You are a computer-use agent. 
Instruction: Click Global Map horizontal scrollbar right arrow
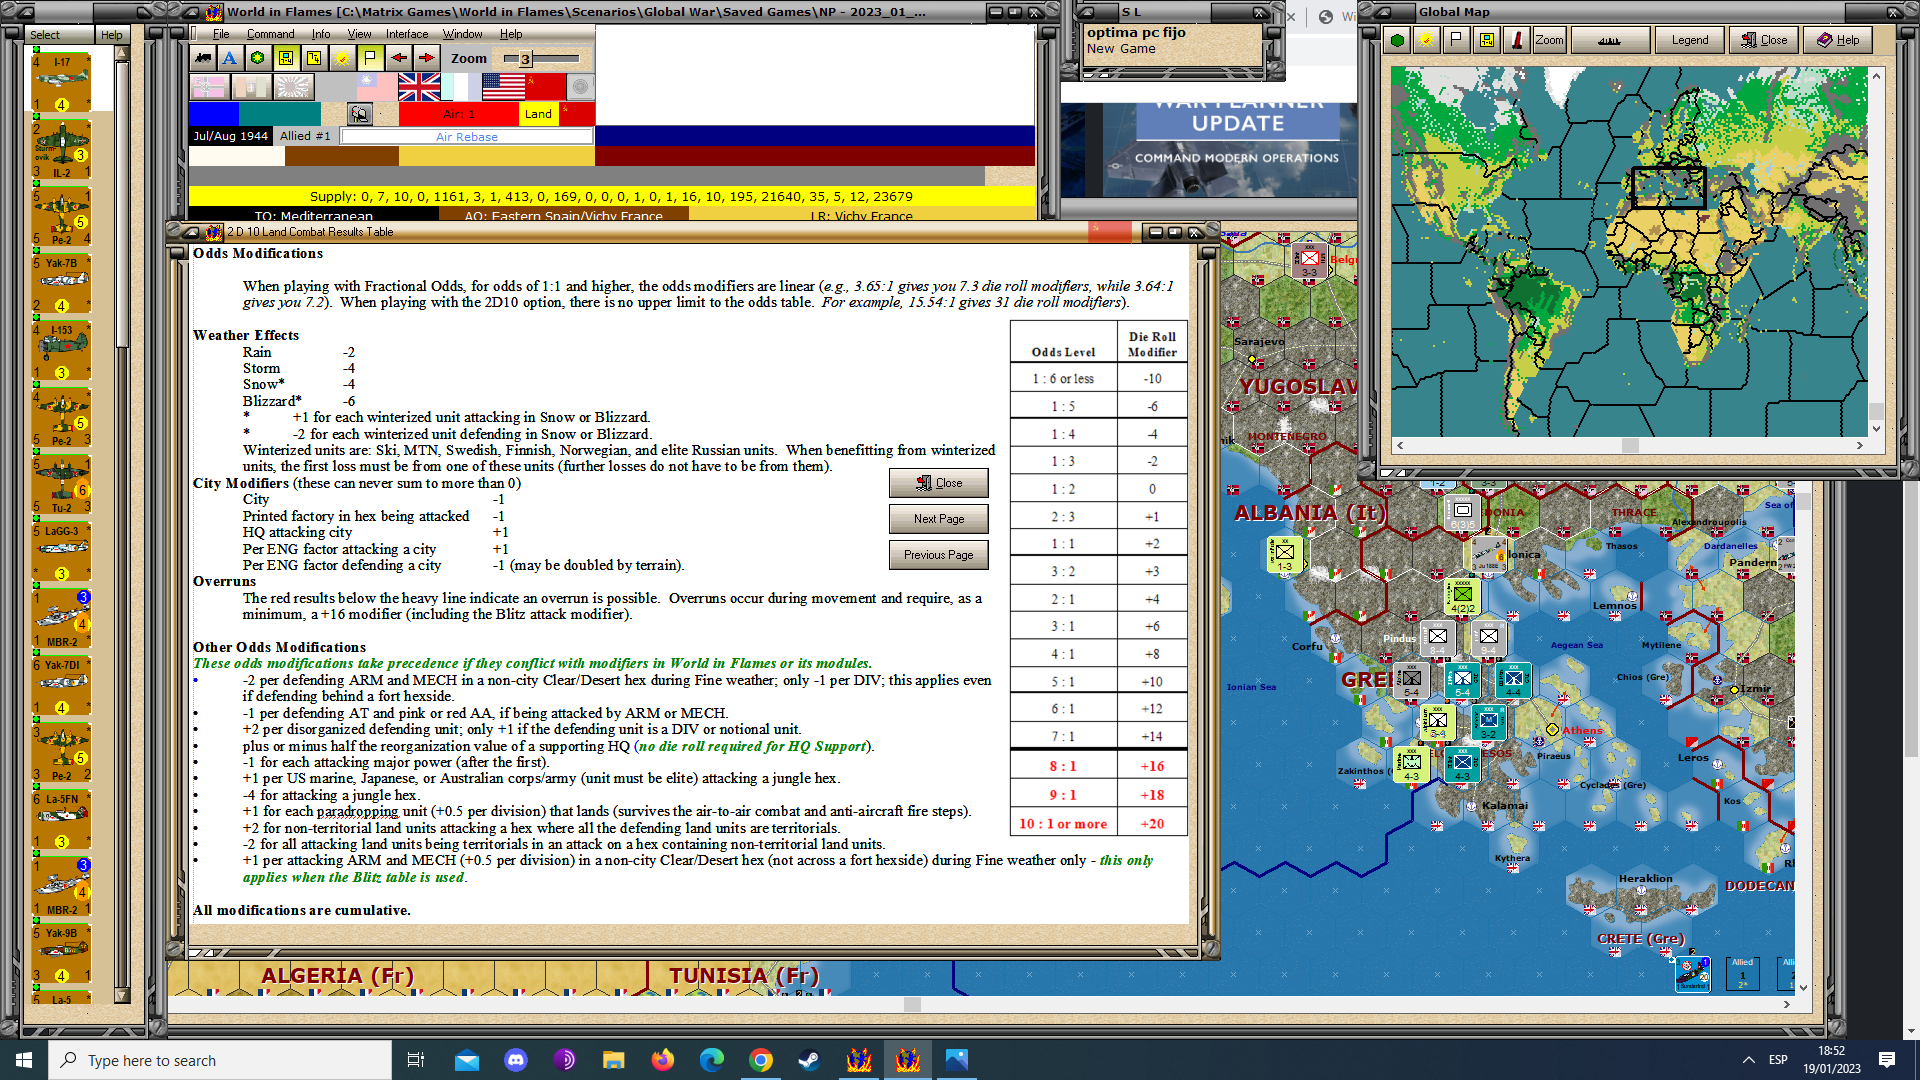(1859, 445)
